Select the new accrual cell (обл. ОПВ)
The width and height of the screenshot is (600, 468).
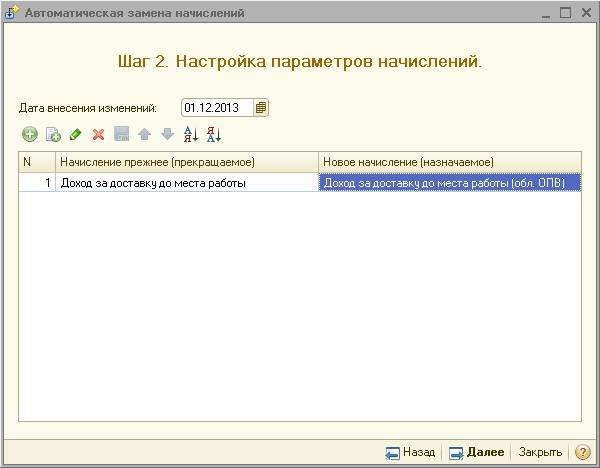pyautogui.click(x=449, y=183)
